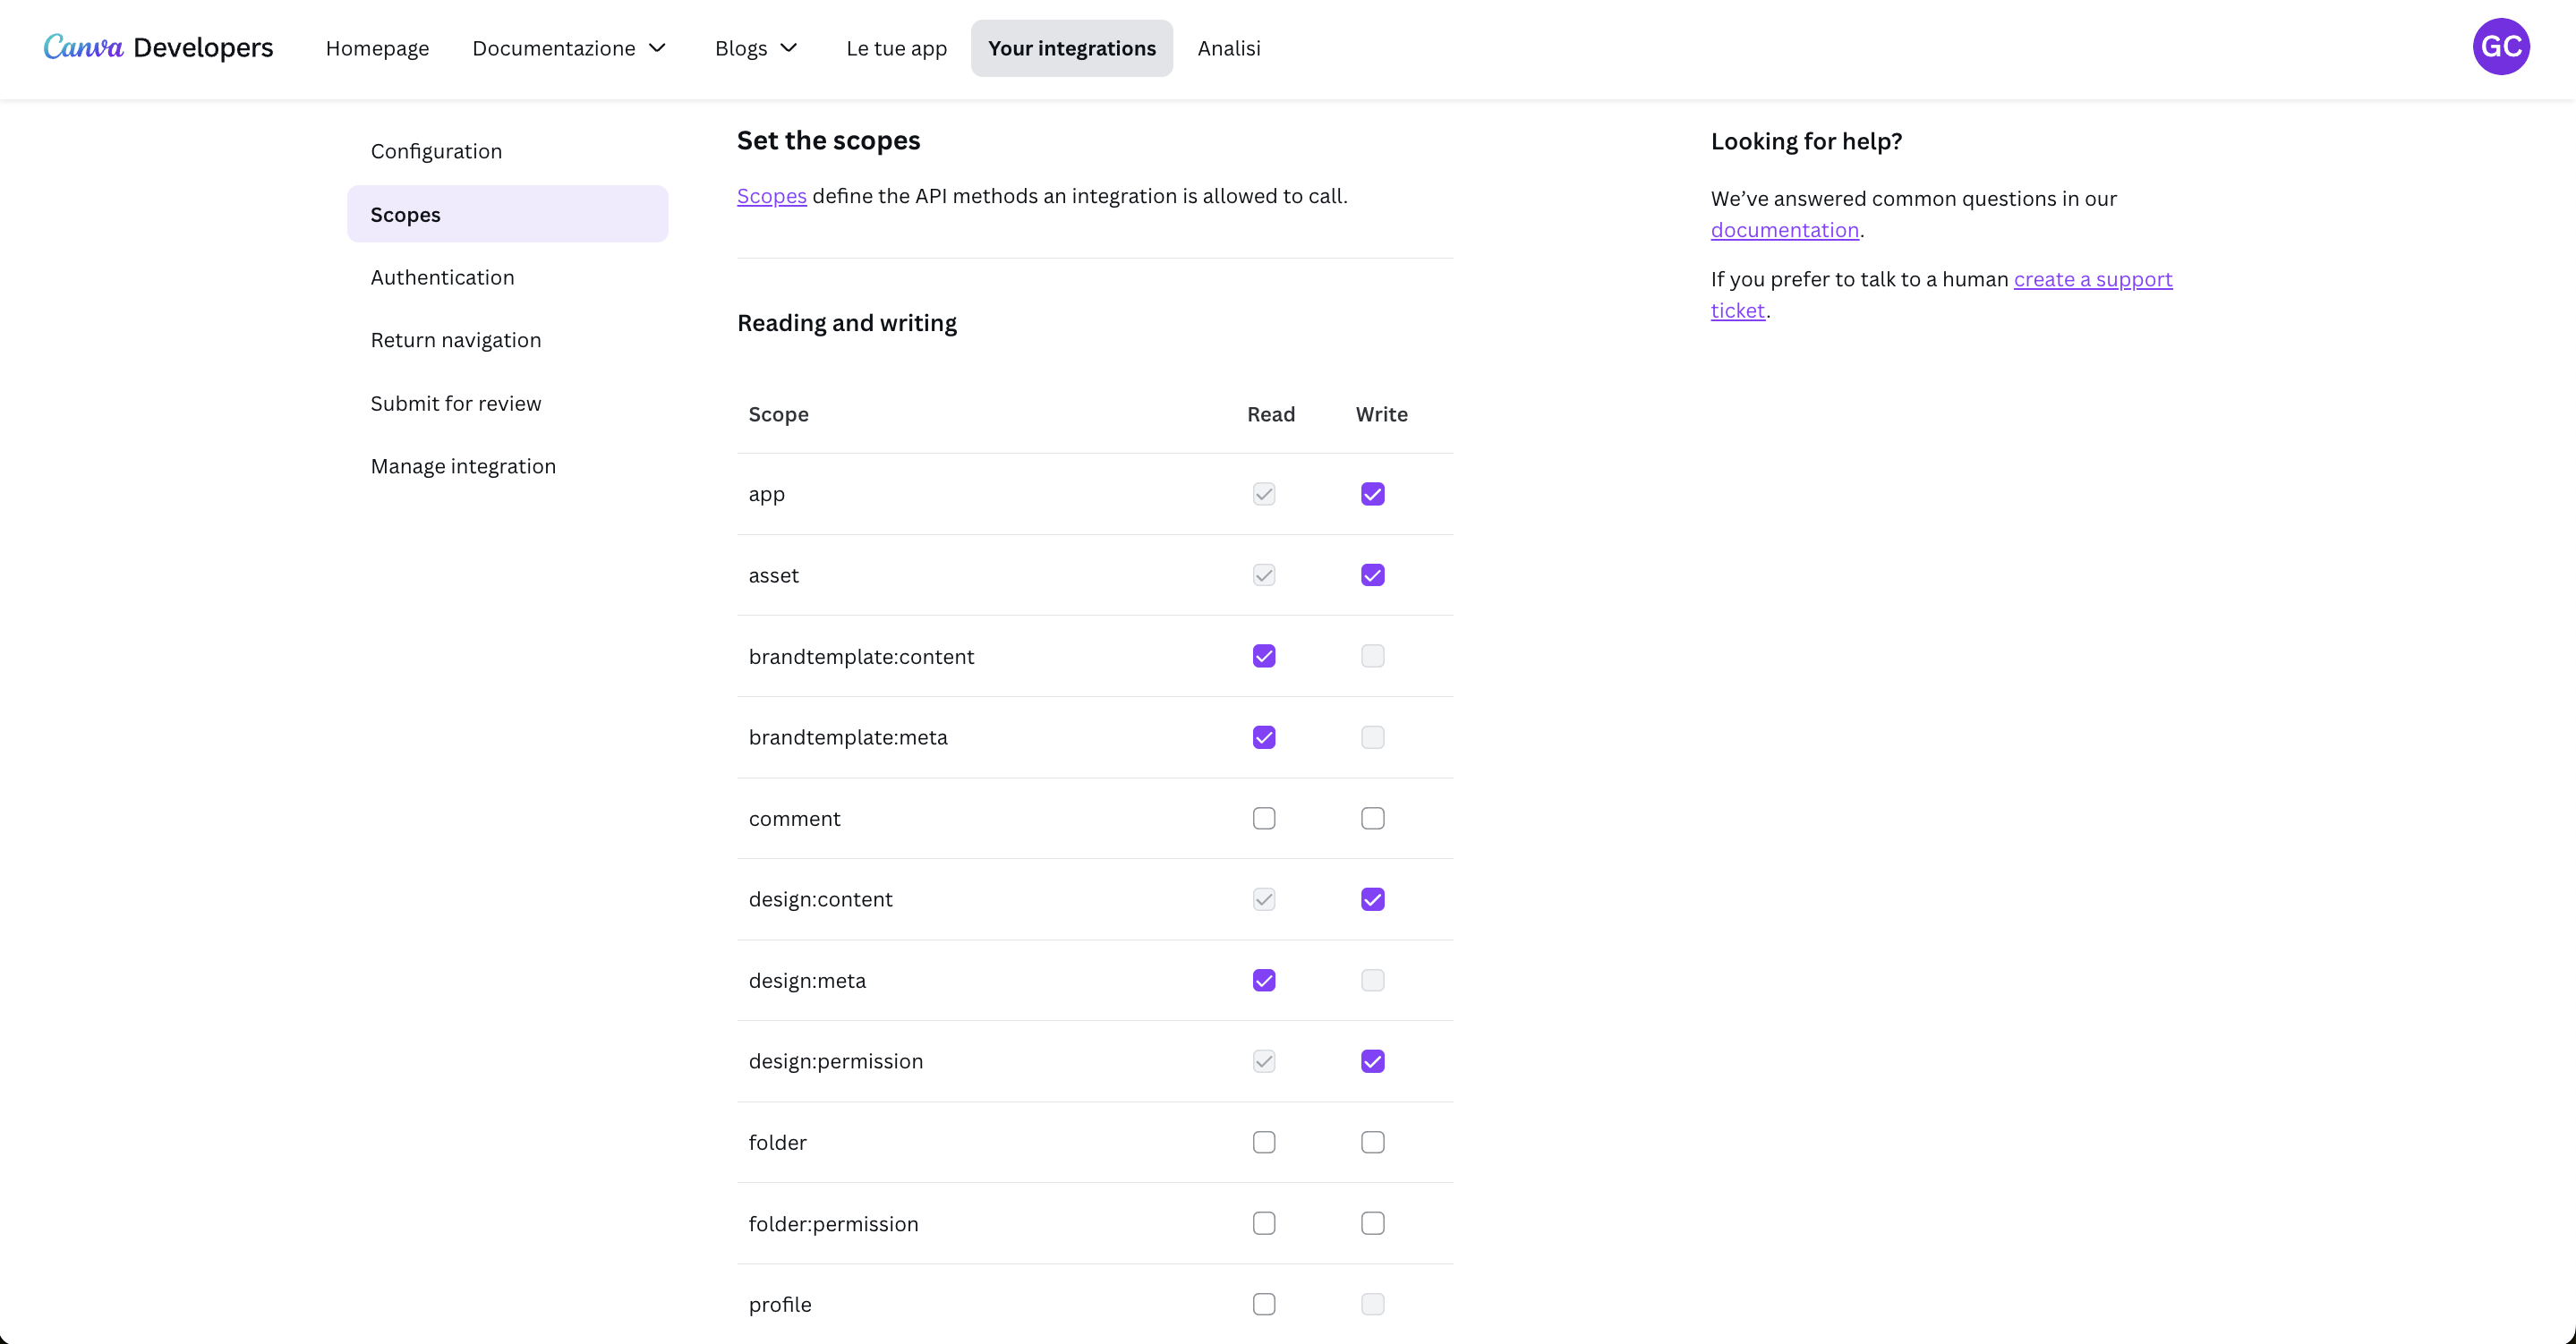Screen dimensions: 2576x1344
Task: Open Manage integration section
Action: point(508,466)
